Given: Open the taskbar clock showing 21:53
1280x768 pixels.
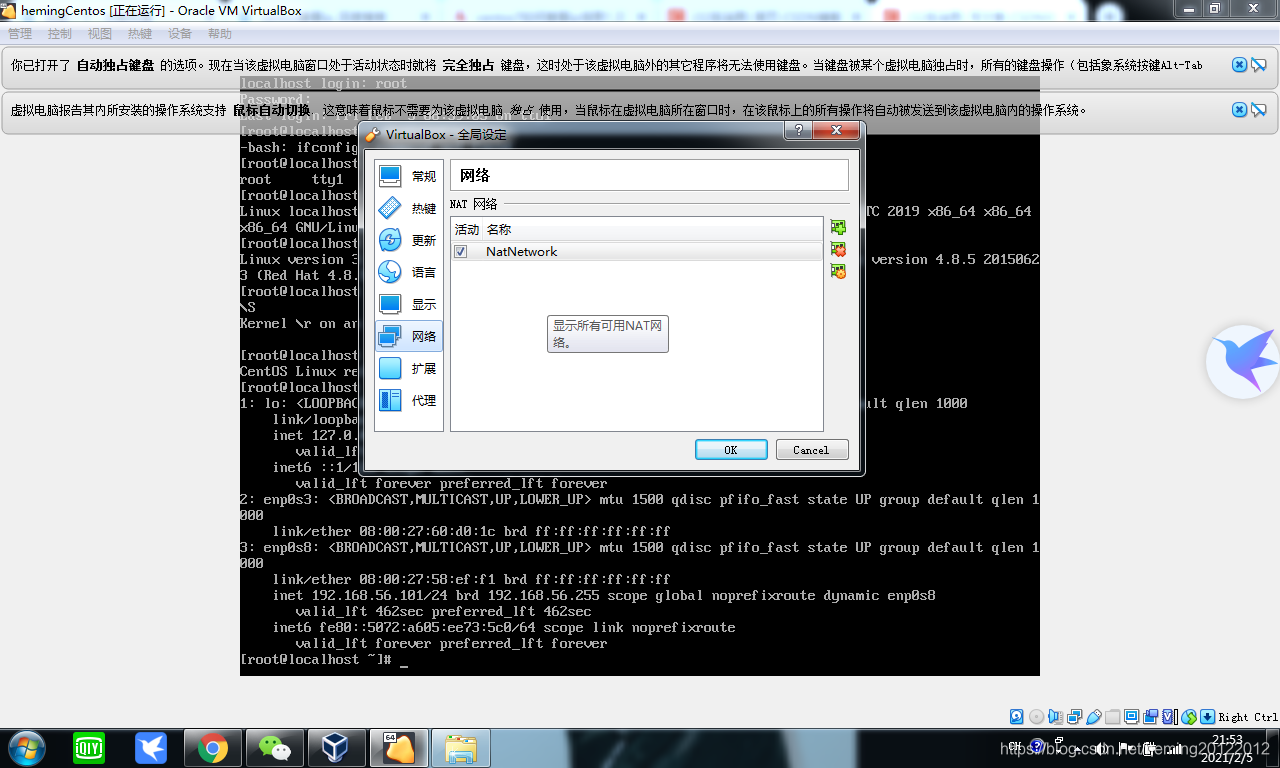Looking at the screenshot, I should (1227, 749).
